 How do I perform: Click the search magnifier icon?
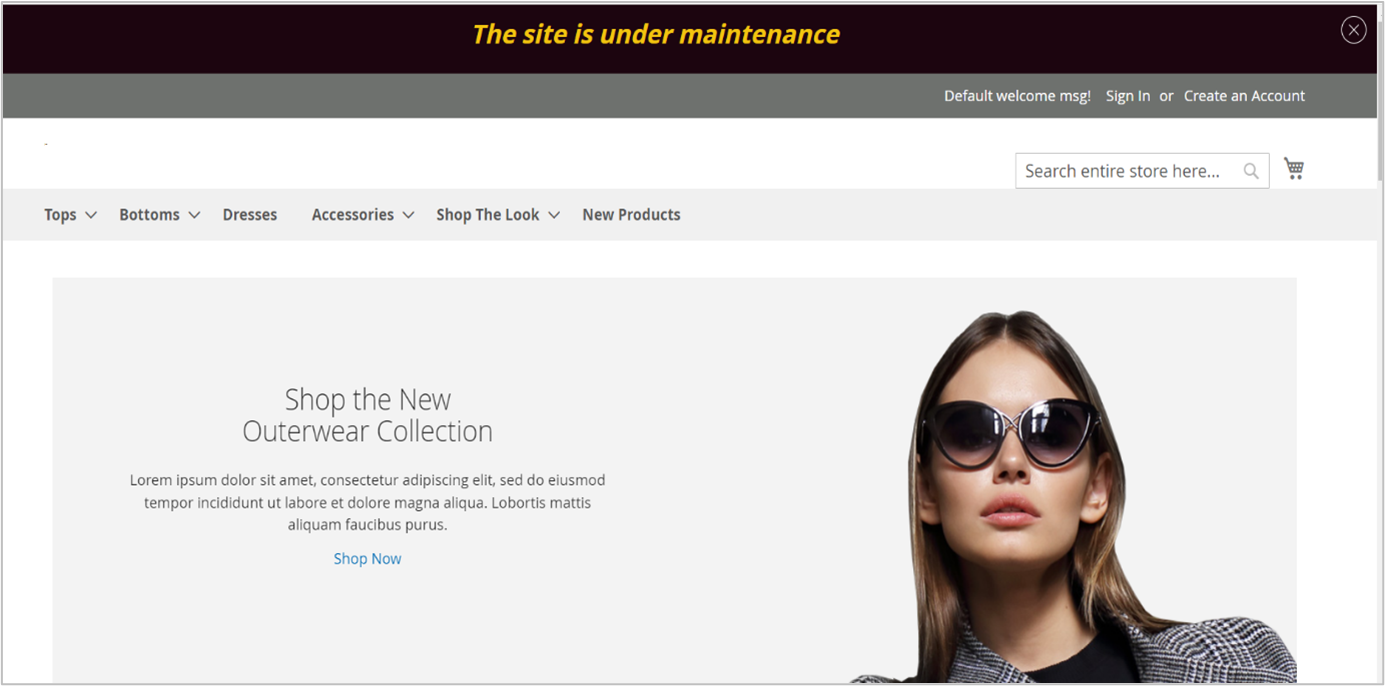click(x=1250, y=170)
